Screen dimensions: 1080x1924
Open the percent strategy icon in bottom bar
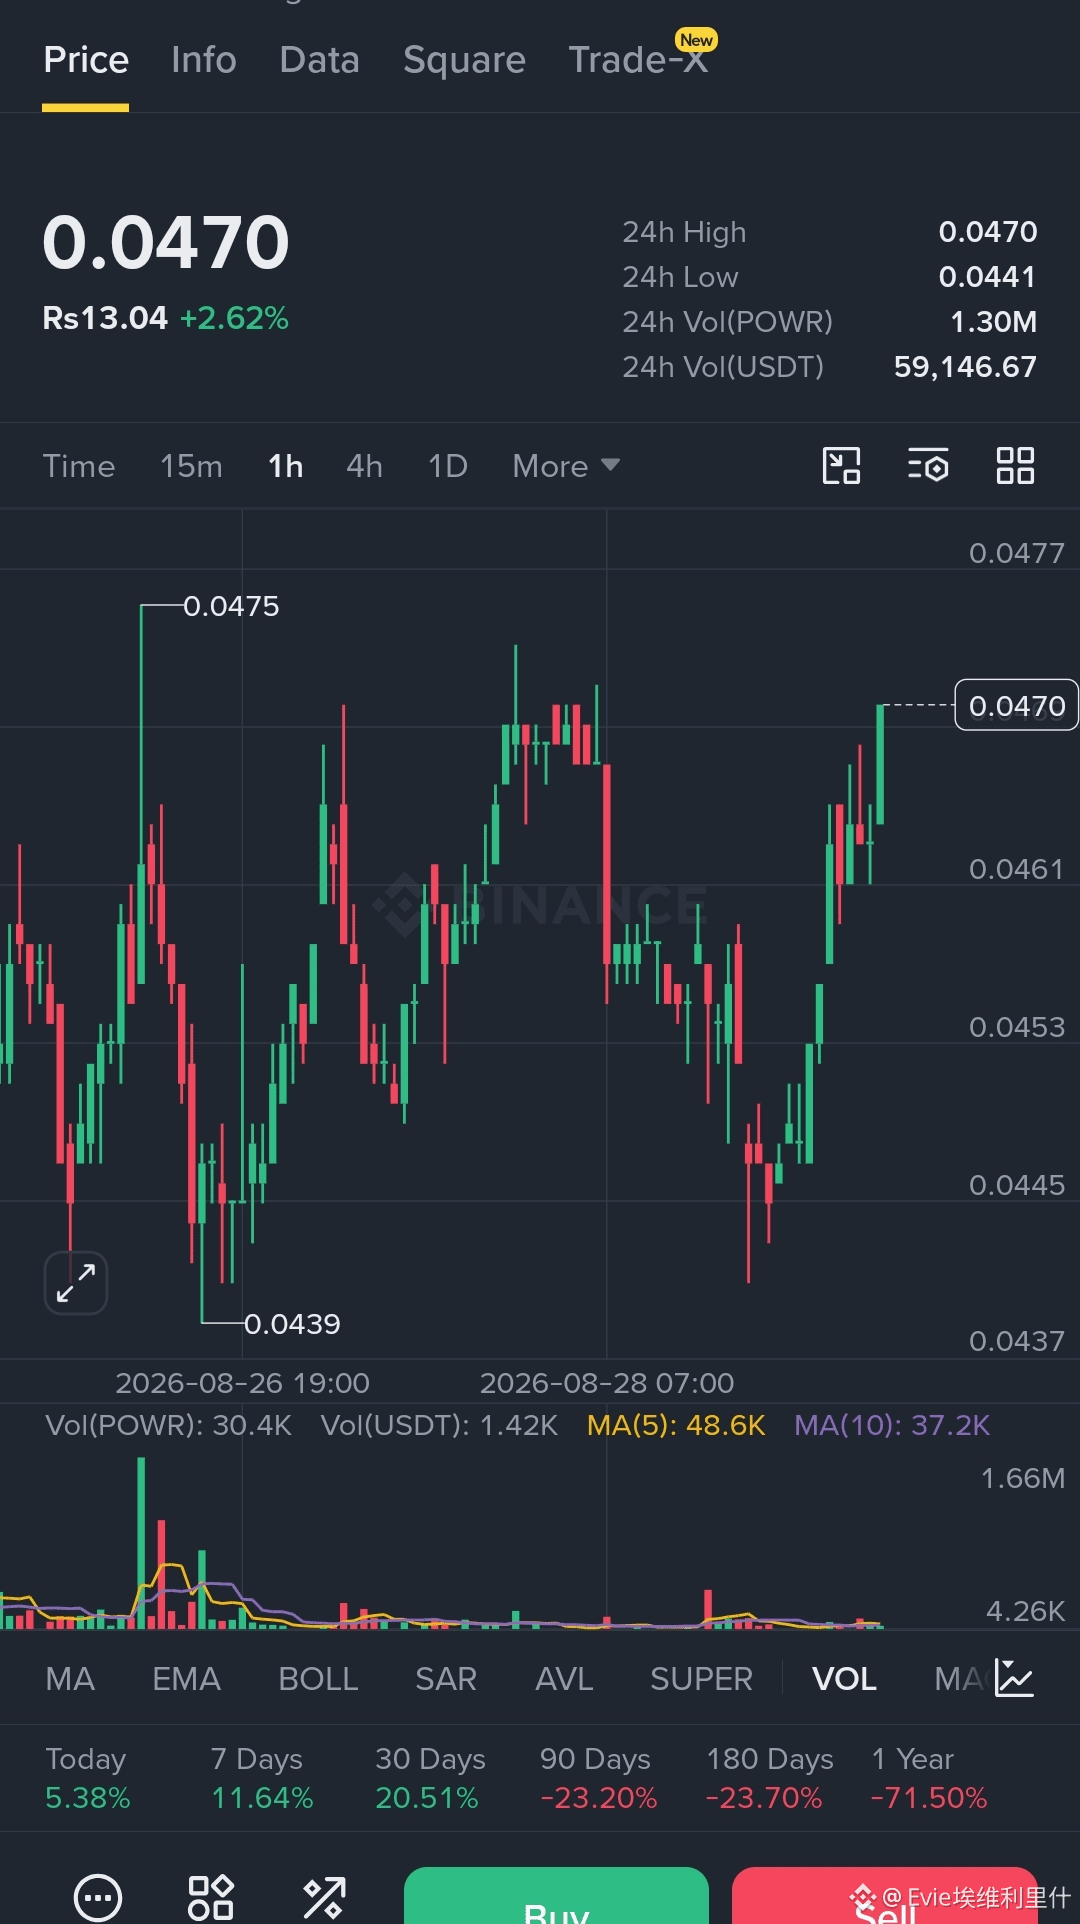point(324,1897)
